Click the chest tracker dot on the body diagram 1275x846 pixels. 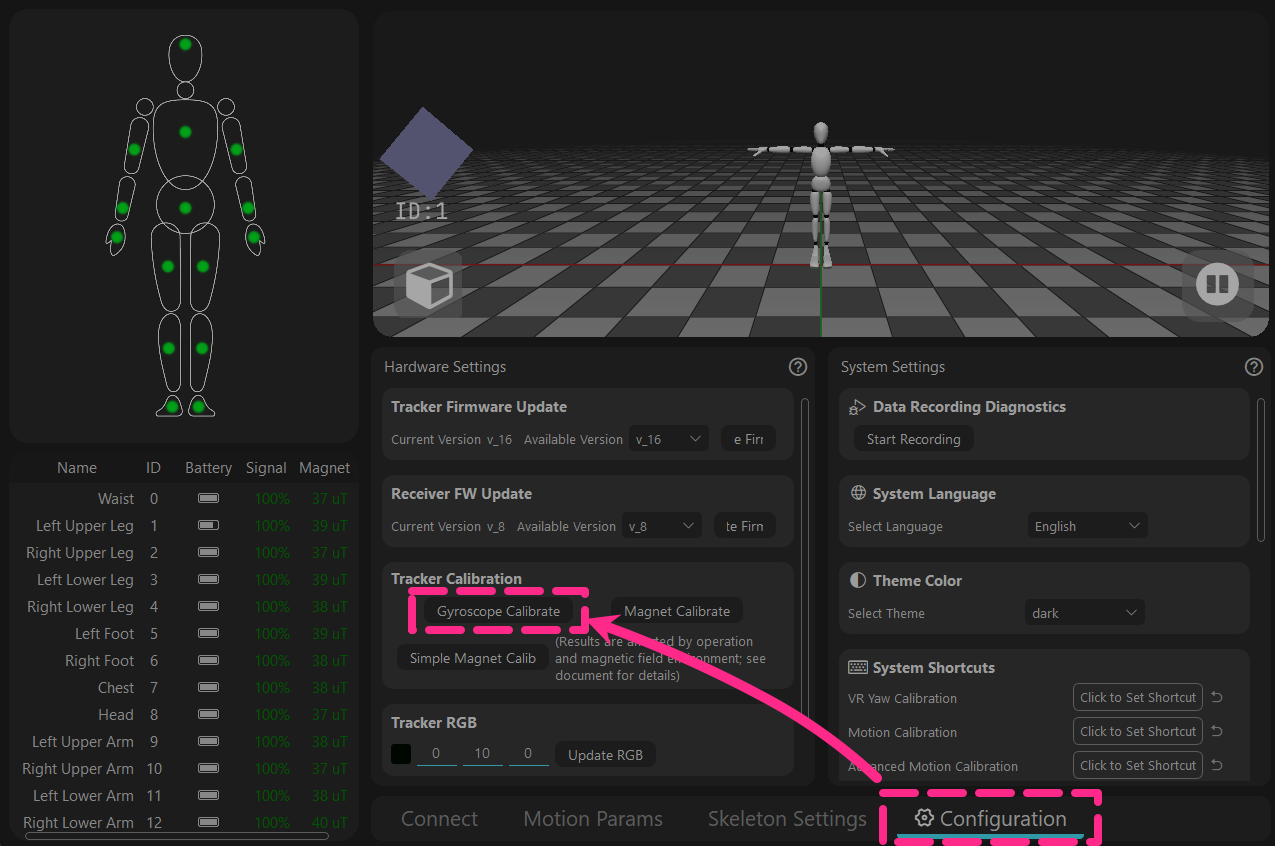pos(185,132)
